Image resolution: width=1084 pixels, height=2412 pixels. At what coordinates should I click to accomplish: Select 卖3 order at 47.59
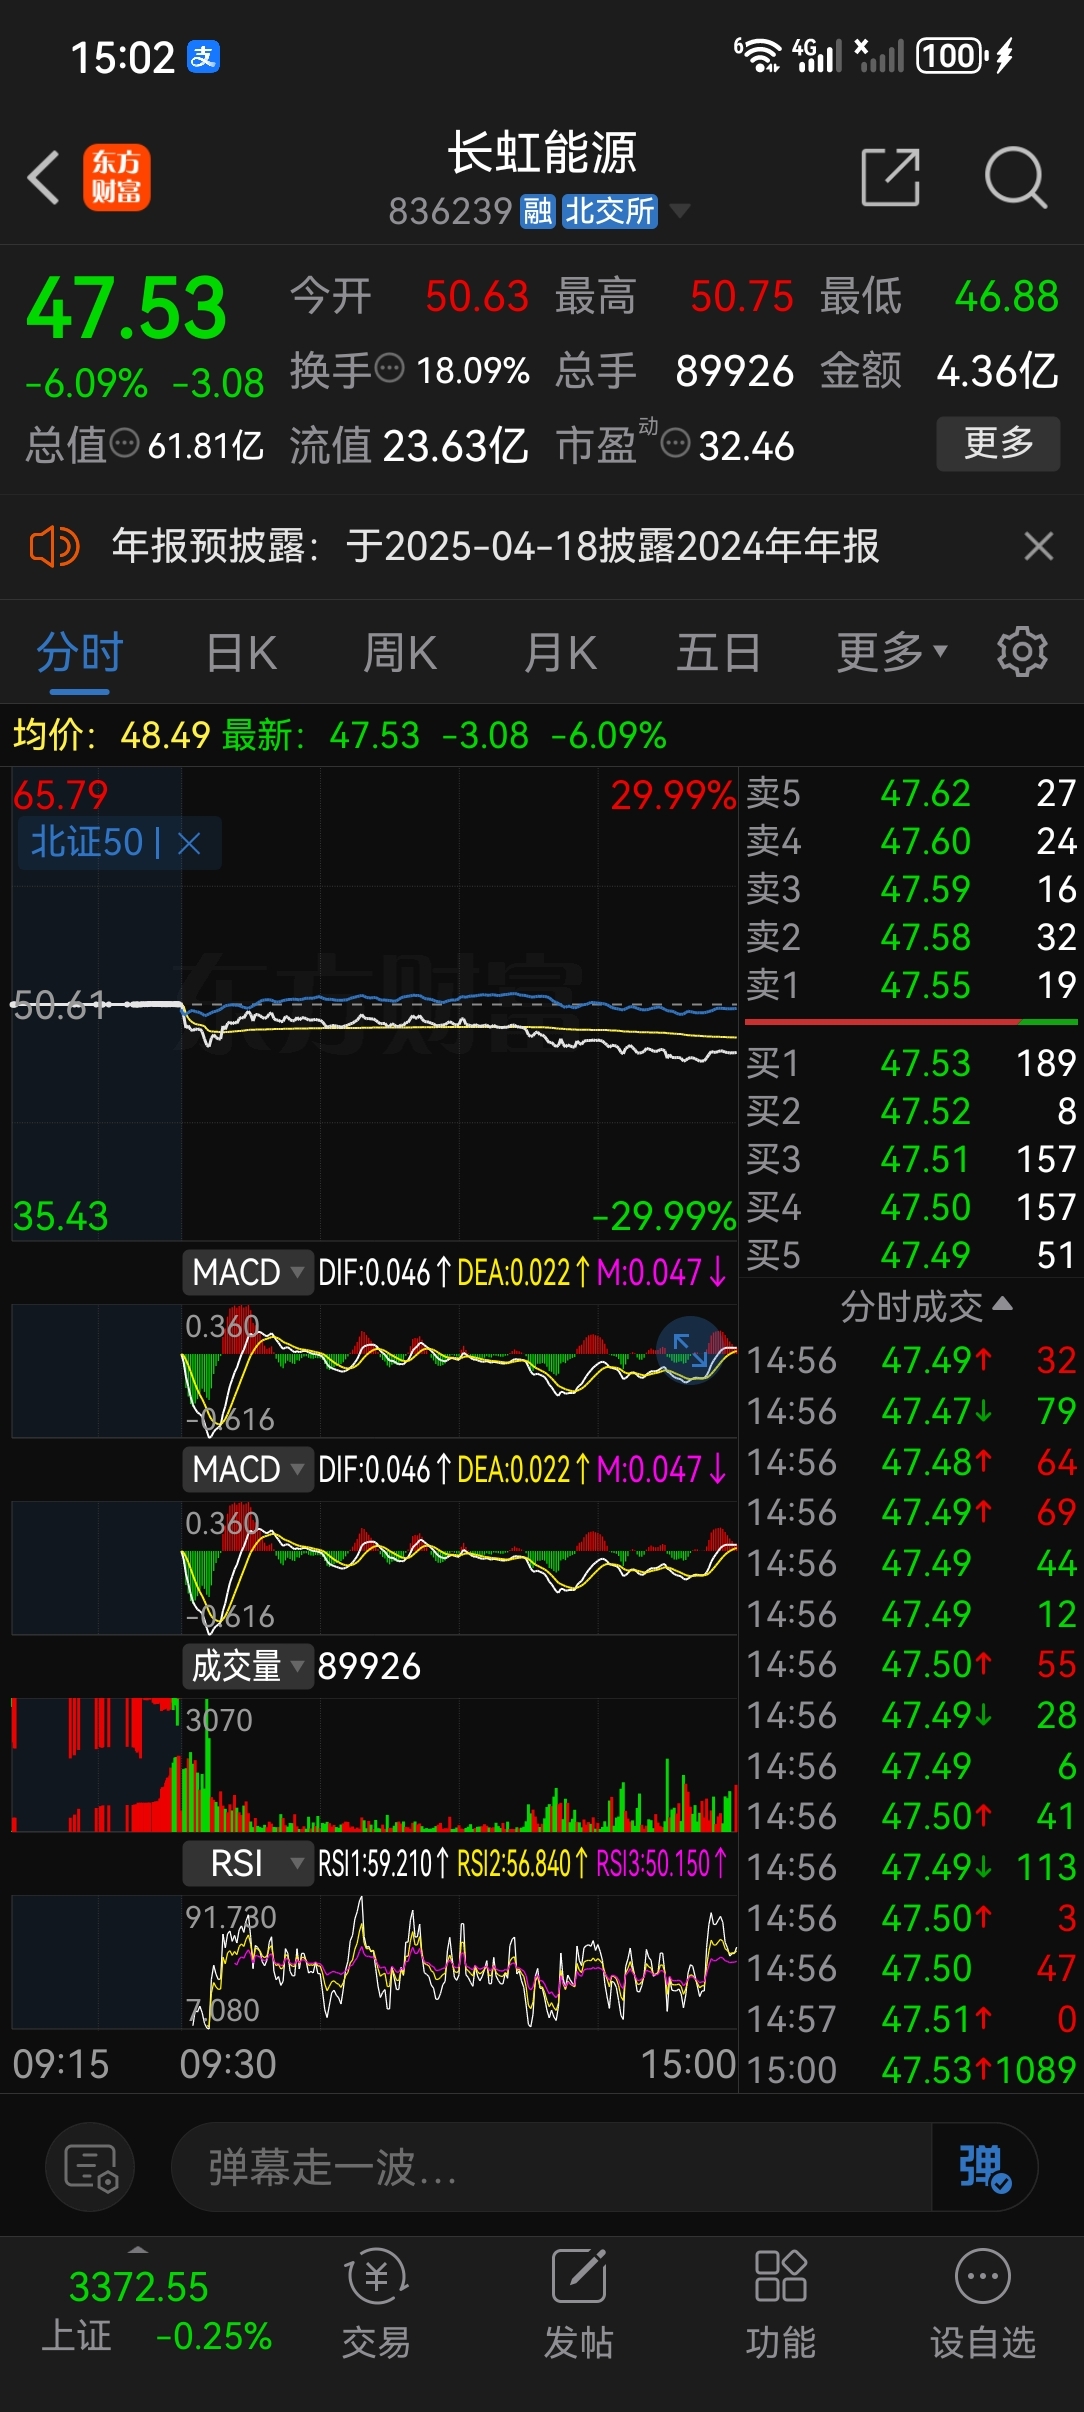click(911, 890)
